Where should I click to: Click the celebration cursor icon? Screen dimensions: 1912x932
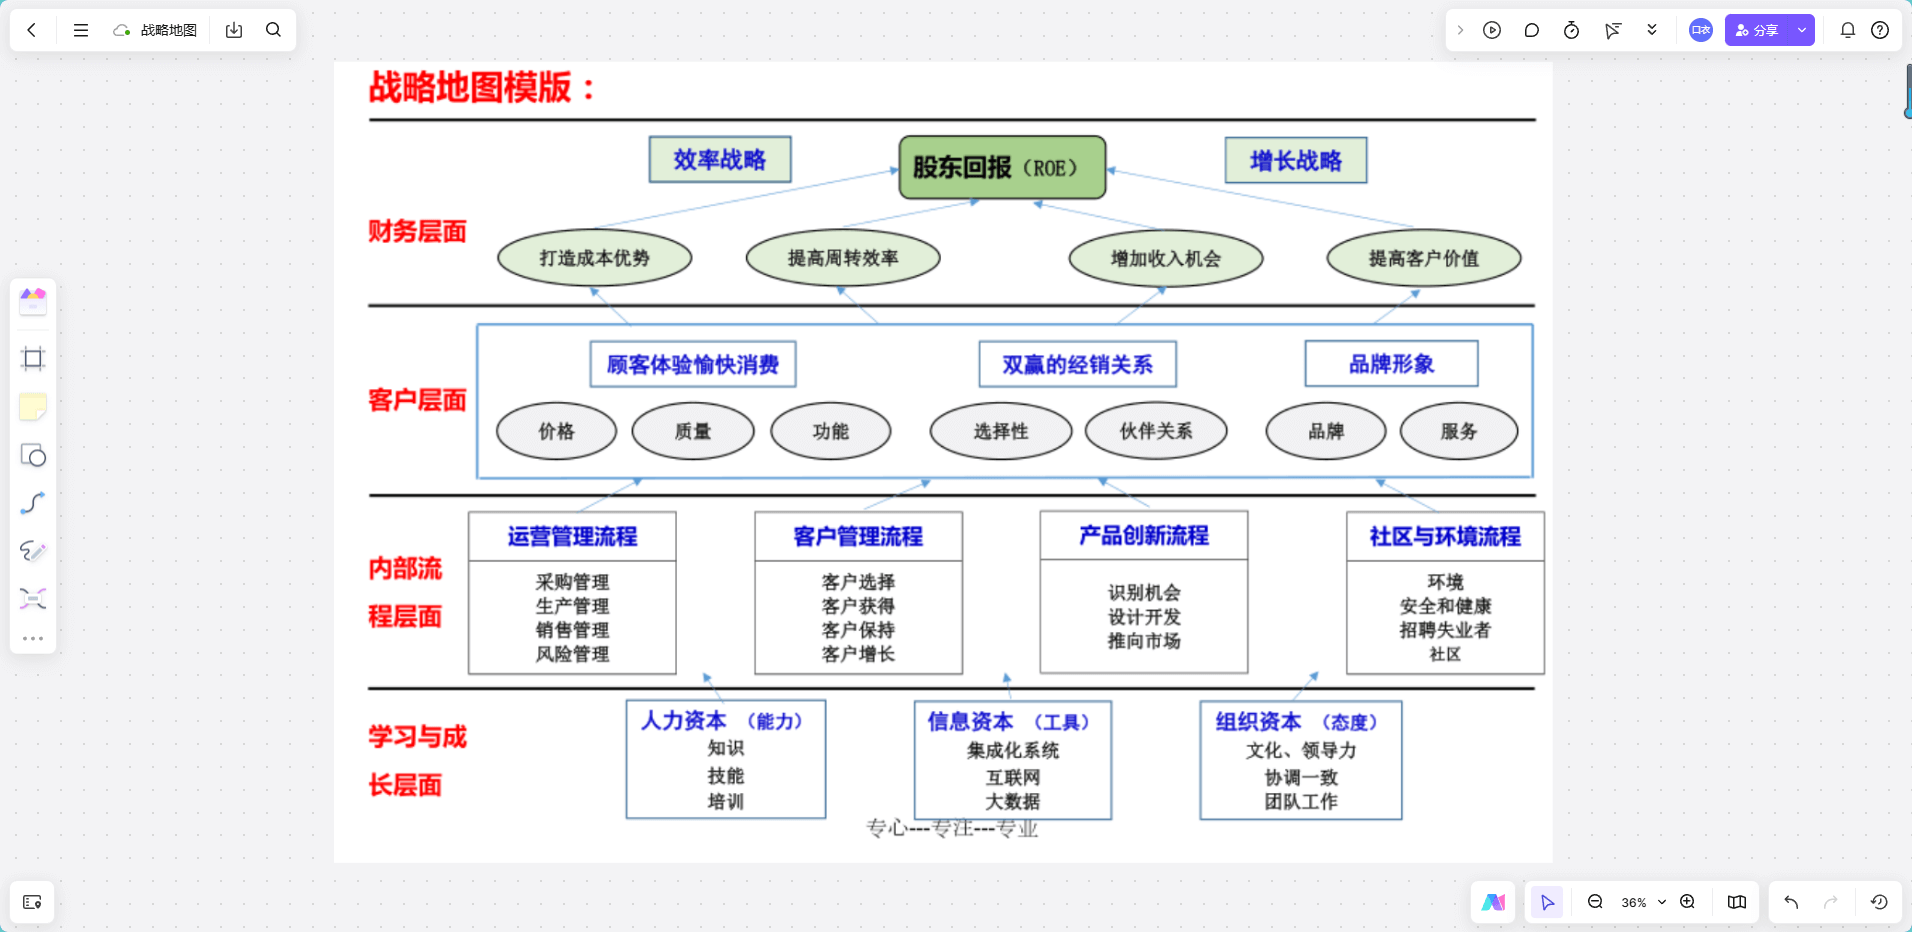coord(1612,30)
